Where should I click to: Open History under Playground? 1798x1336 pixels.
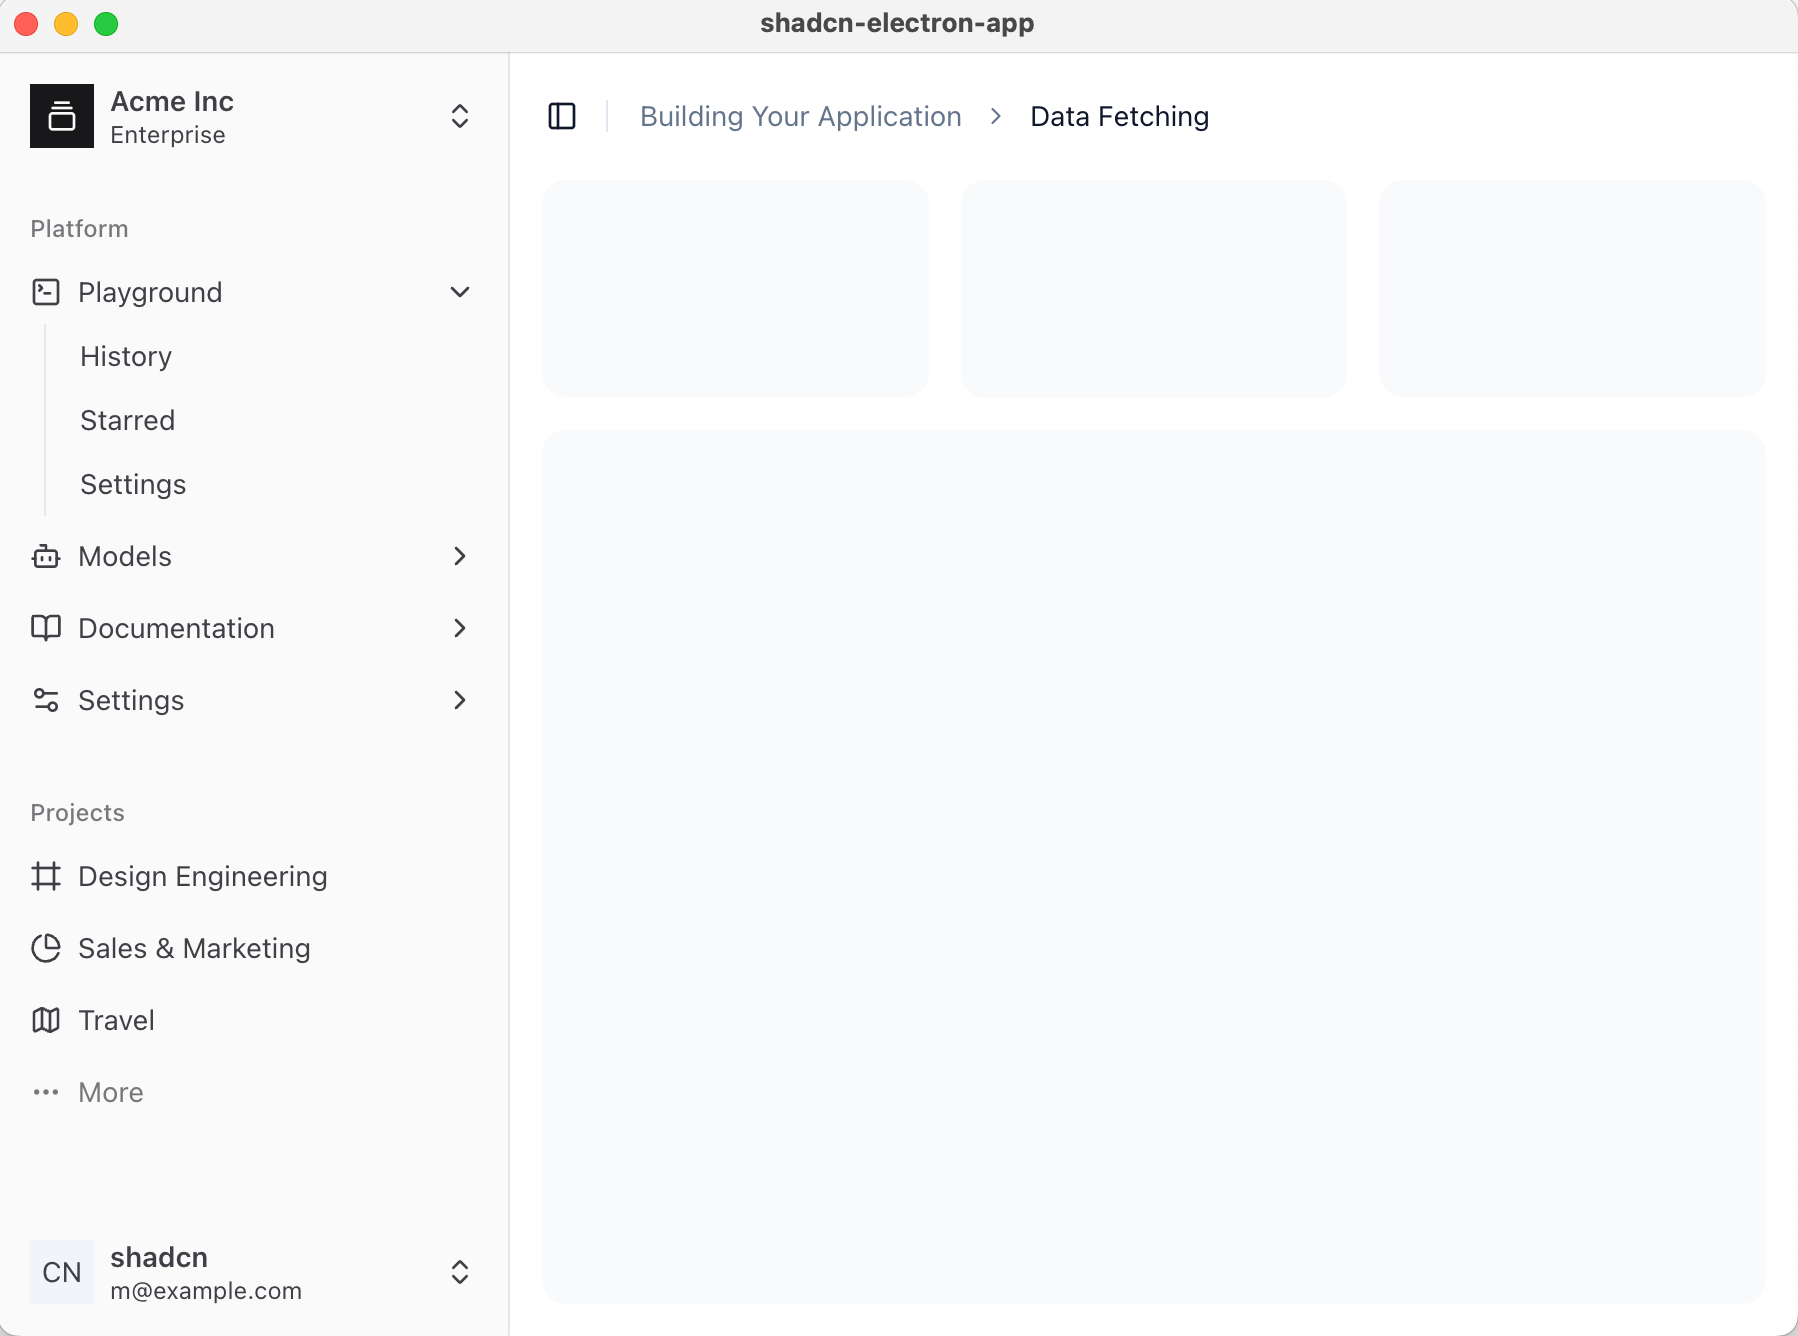pyautogui.click(x=126, y=356)
